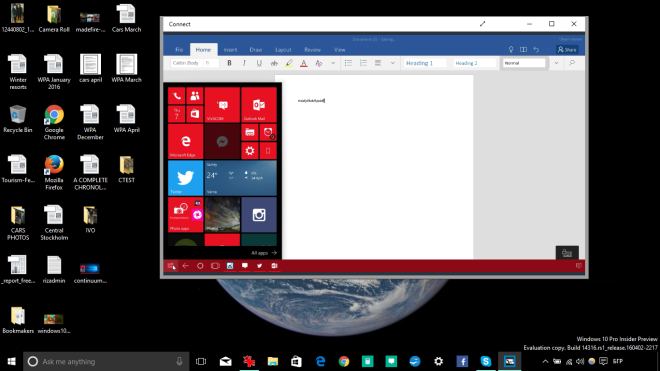
Task: Switch to the Layout ribbon tab
Action: pos(283,50)
